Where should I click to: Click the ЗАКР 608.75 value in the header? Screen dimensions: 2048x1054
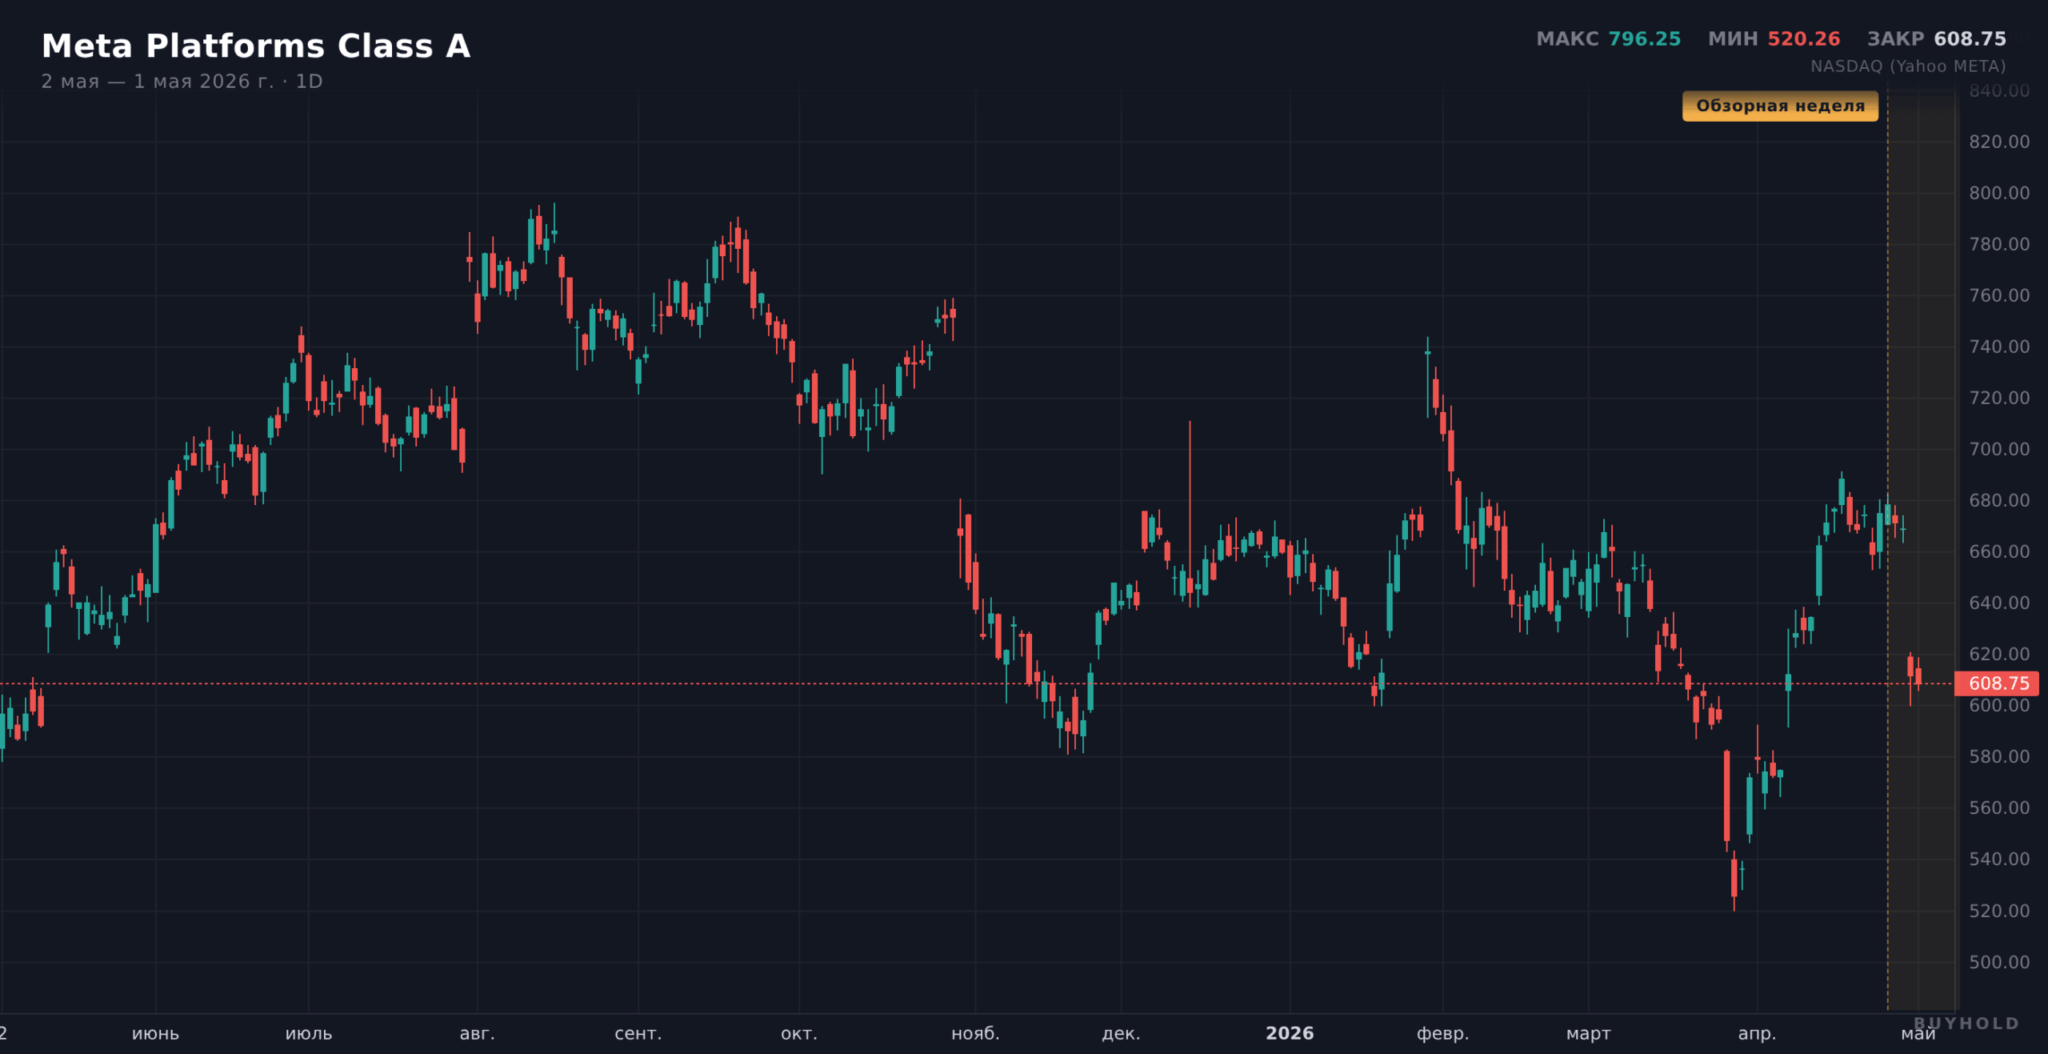click(1937, 39)
